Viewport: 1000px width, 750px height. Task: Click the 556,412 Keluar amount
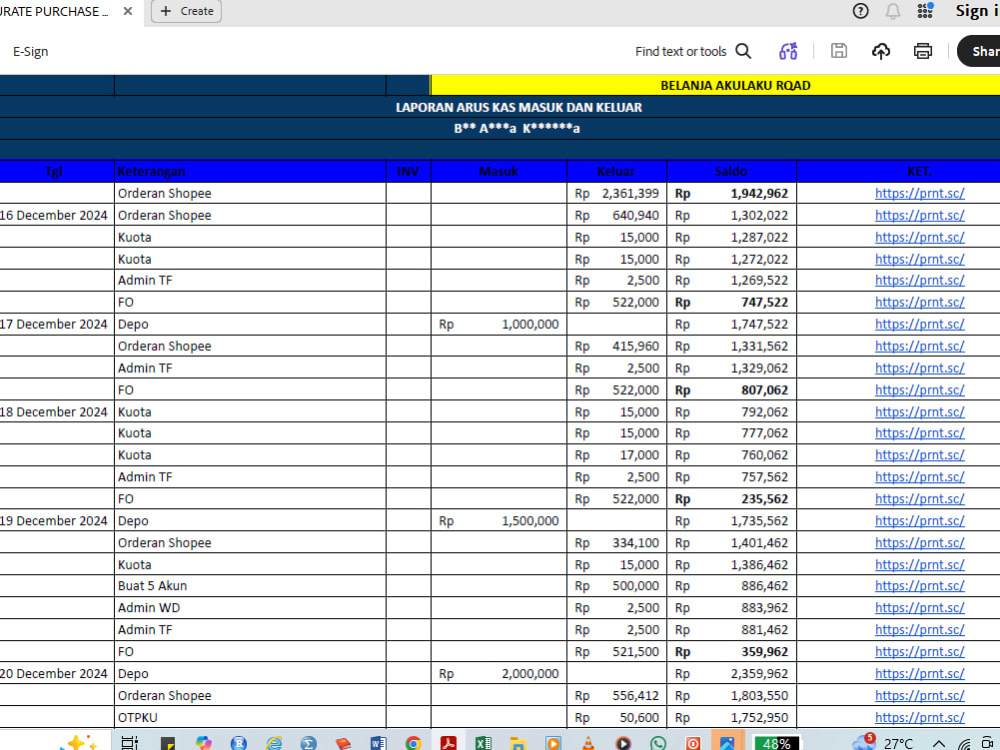coord(635,696)
